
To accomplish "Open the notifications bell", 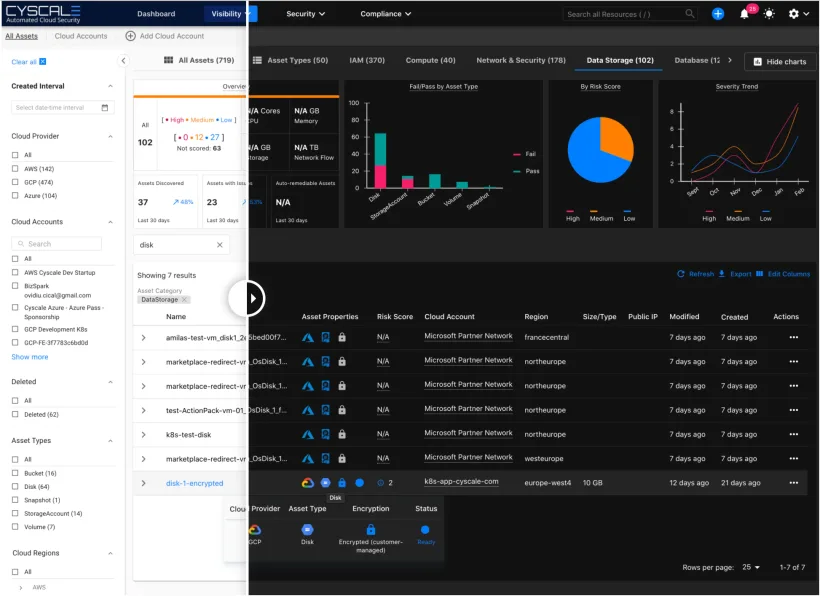I will coord(744,14).
